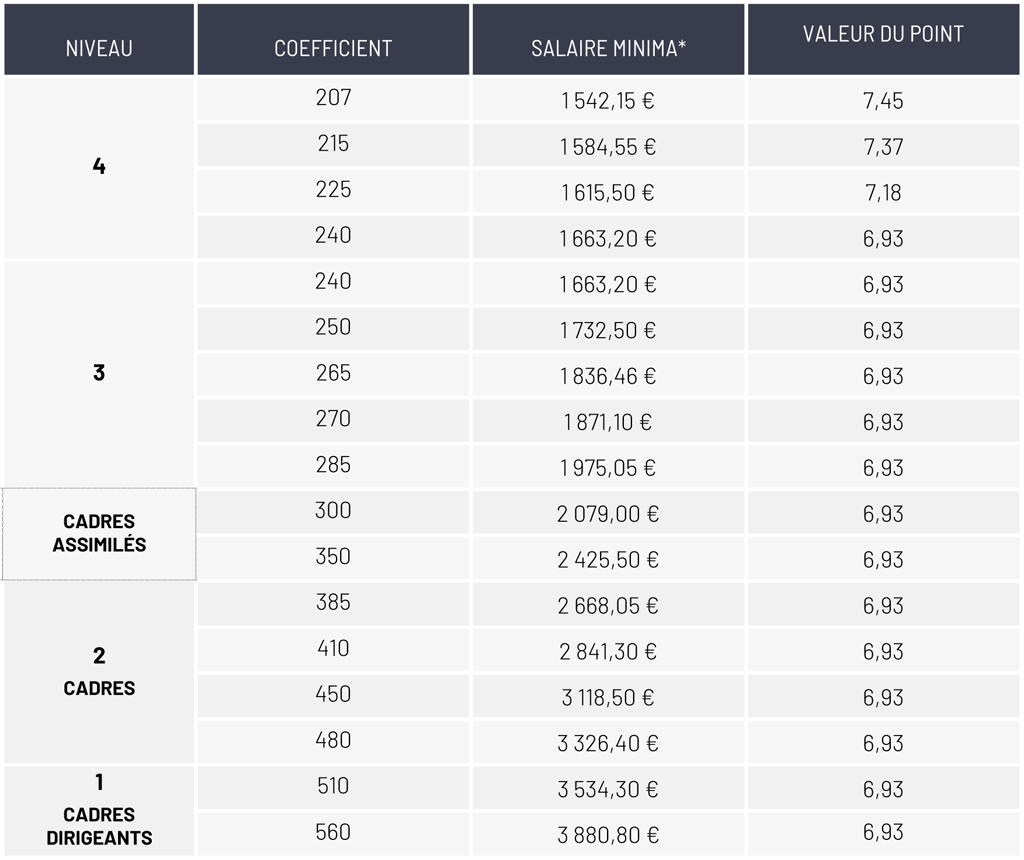This screenshot has height=860, width=1024.
Task: Select the coefficient 560 cell
Action: (333, 833)
